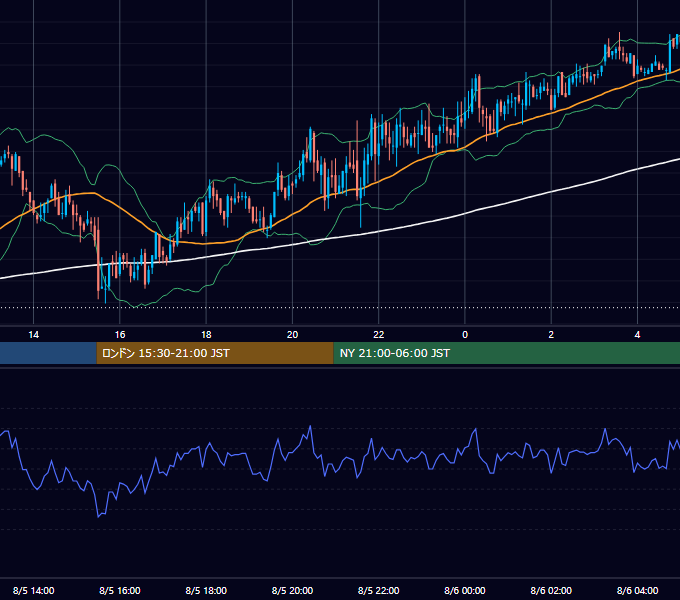
Task: Click the NY 21:00-06:00 JST session bar
Action: coord(507,353)
